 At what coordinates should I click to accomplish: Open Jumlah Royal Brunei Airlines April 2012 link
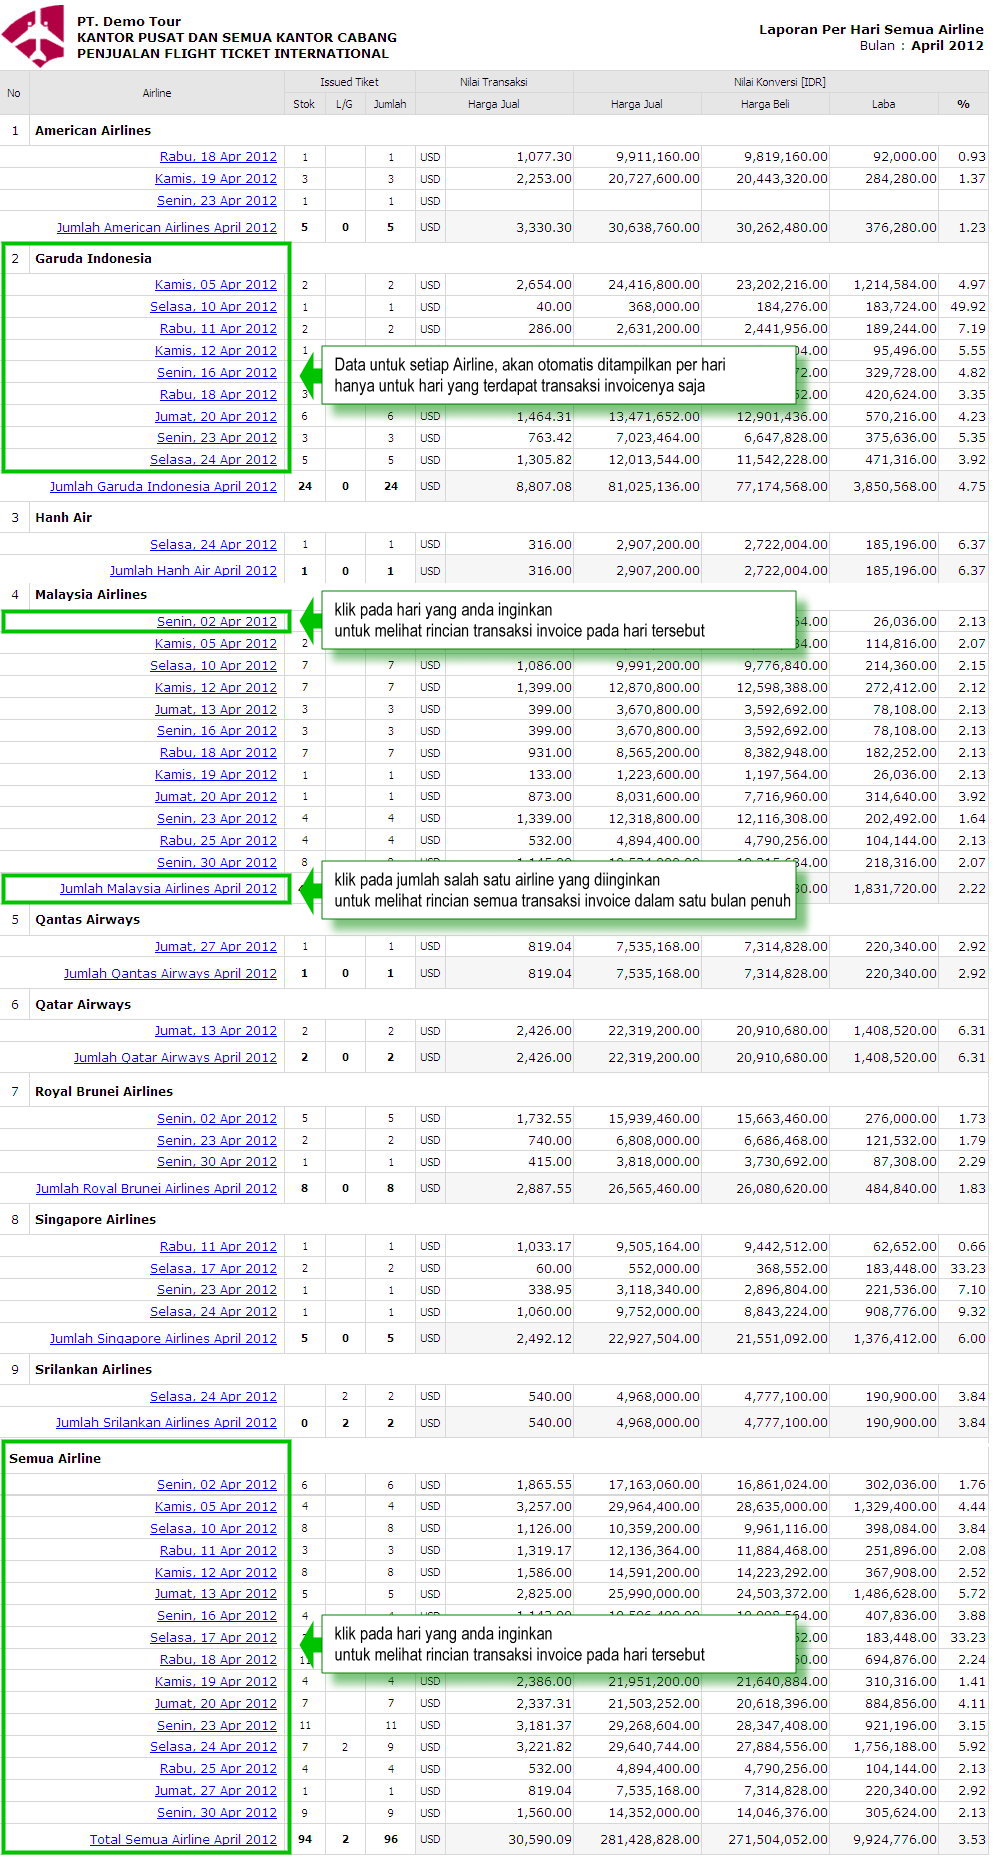click(156, 1189)
